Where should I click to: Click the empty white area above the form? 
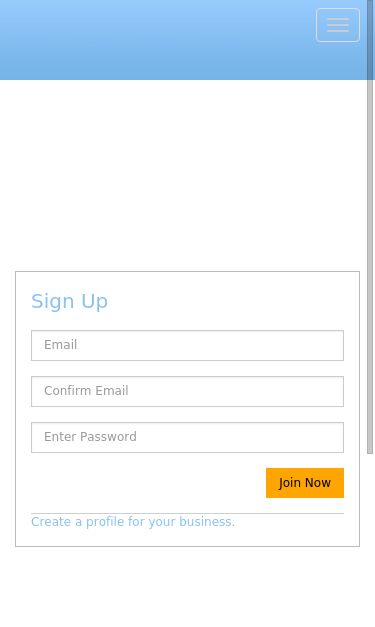tap(184, 176)
